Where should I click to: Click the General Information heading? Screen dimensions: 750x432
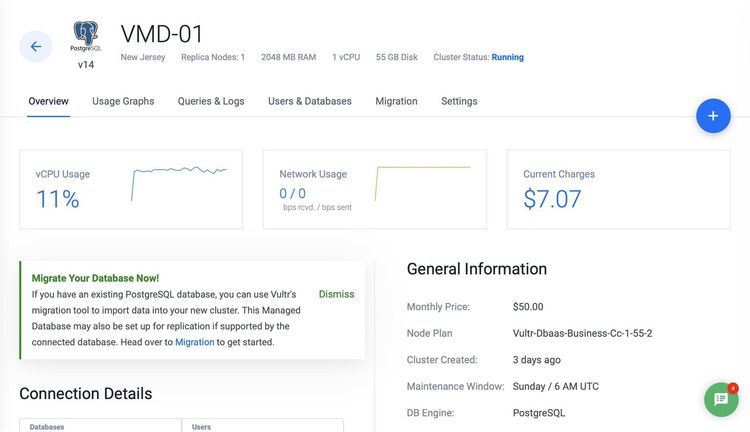click(476, 269)
